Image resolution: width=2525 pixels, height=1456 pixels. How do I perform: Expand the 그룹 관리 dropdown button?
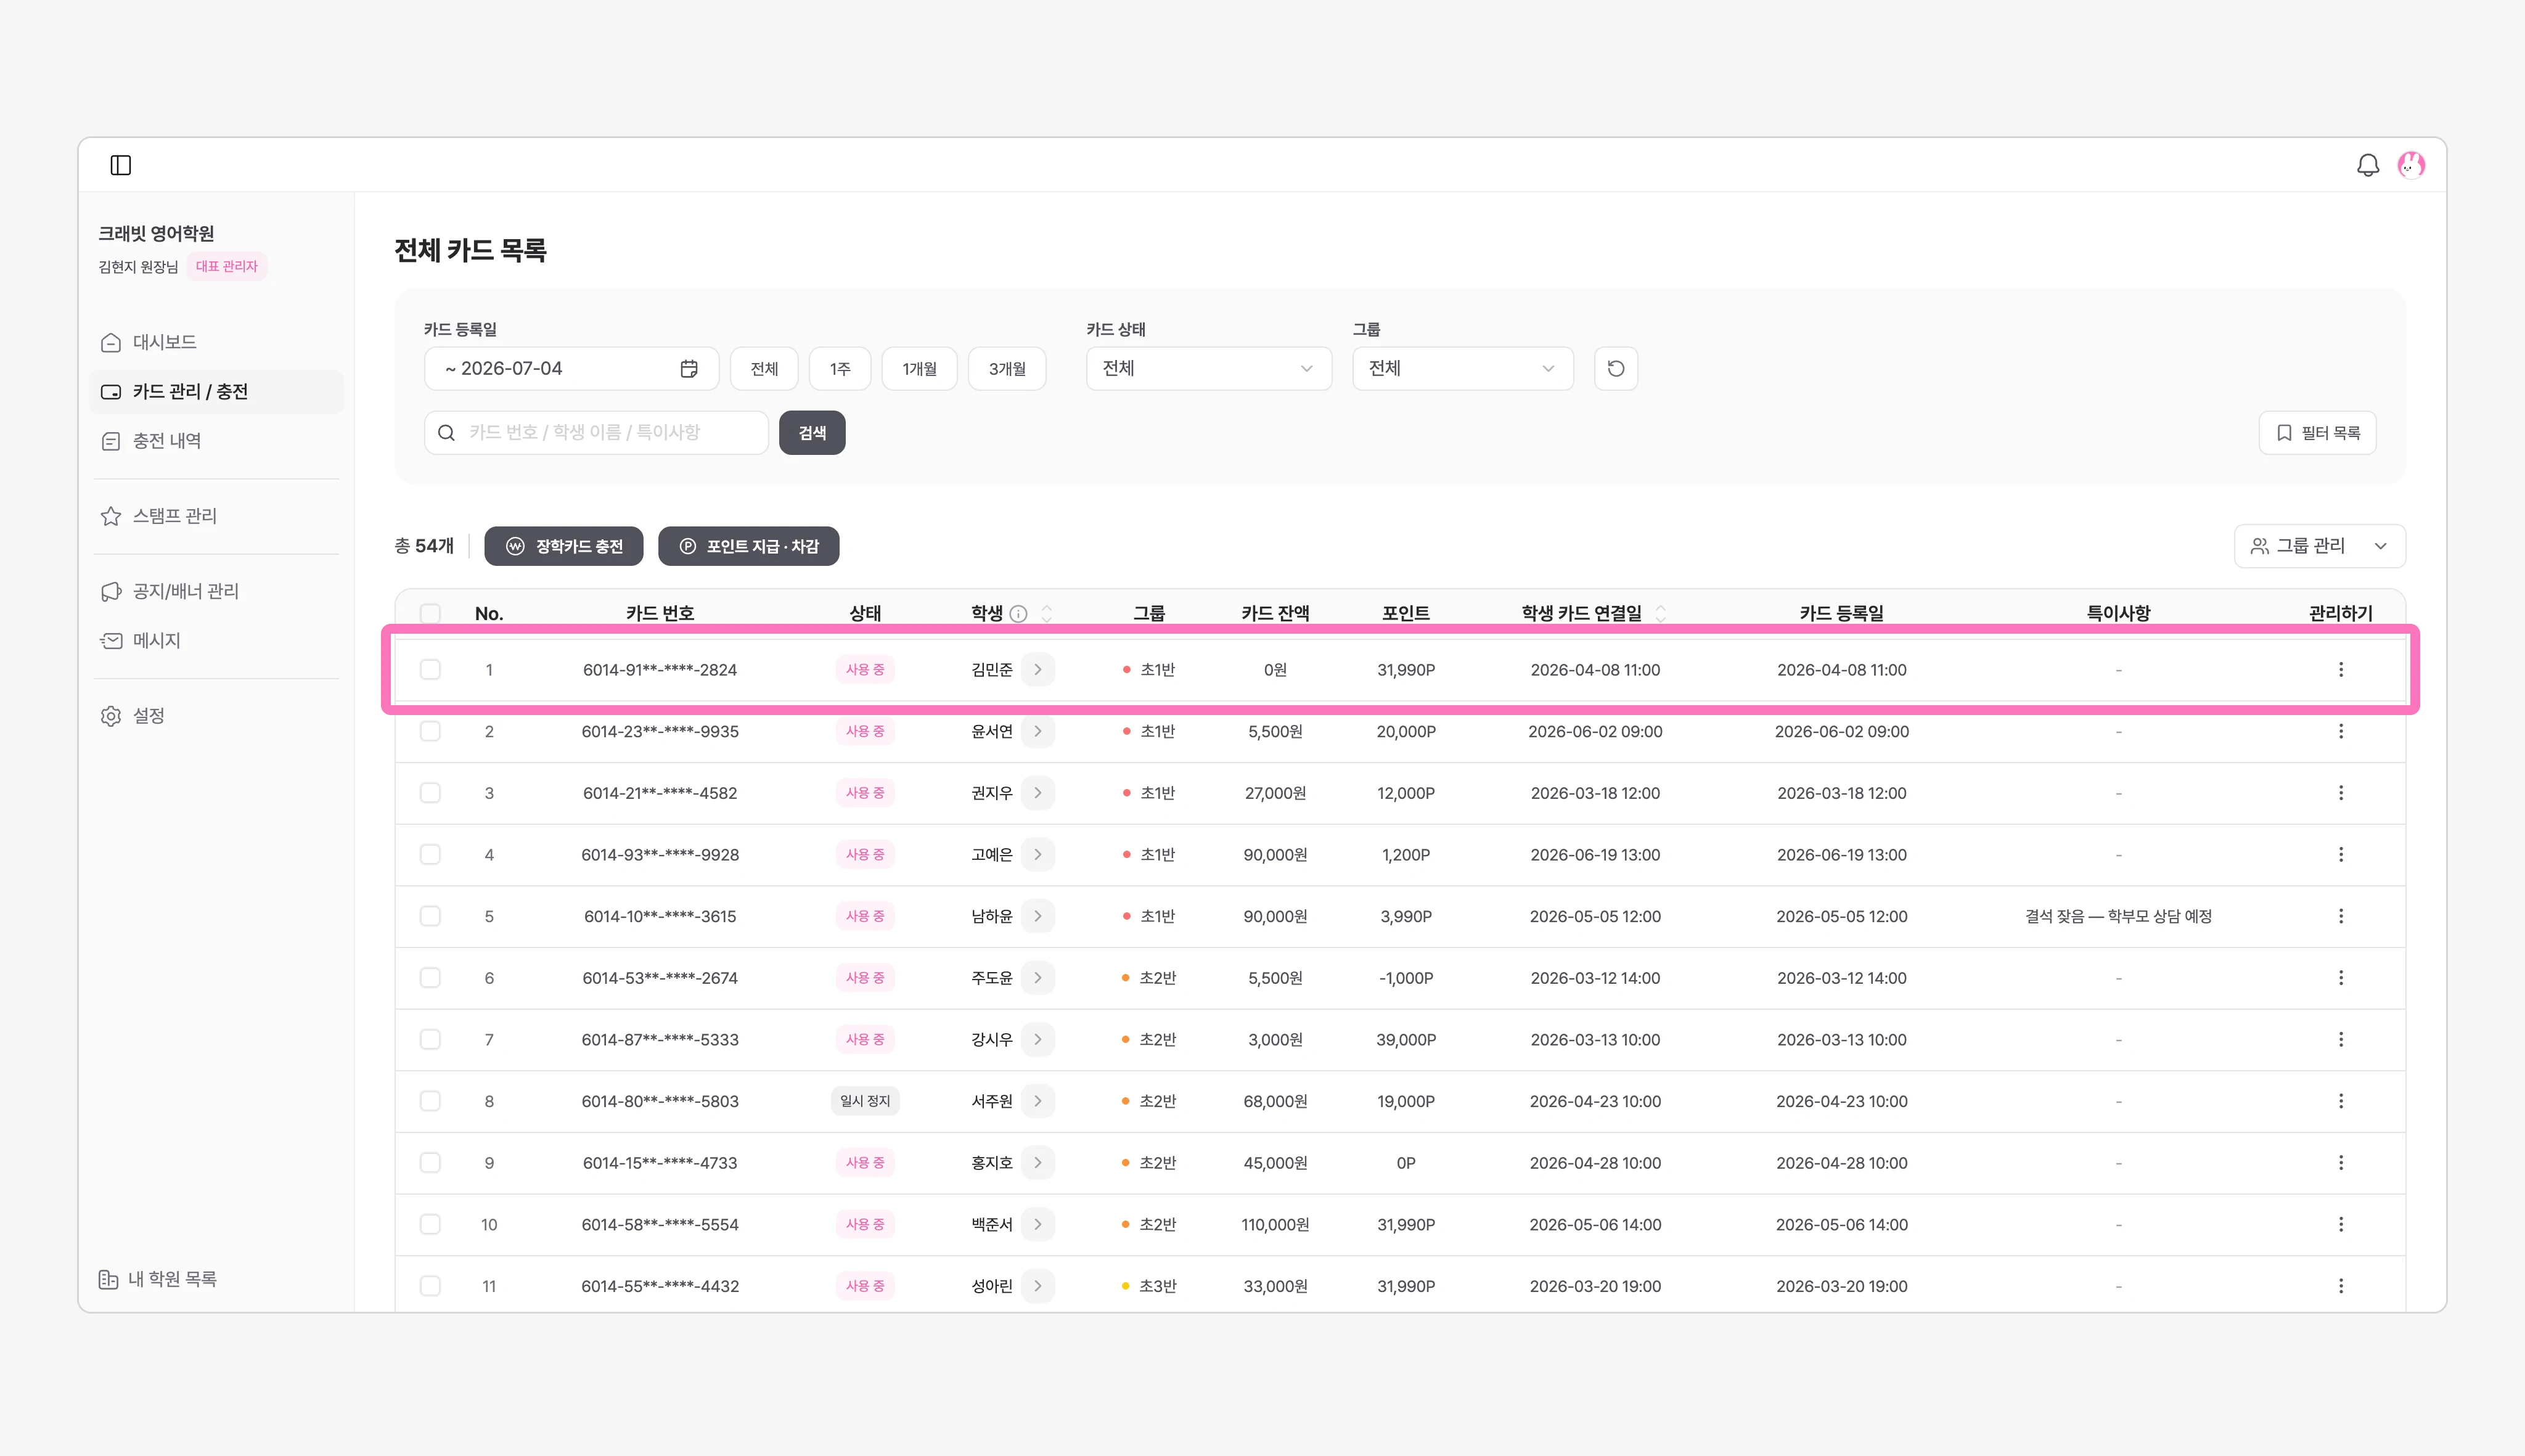[2319, 546]
